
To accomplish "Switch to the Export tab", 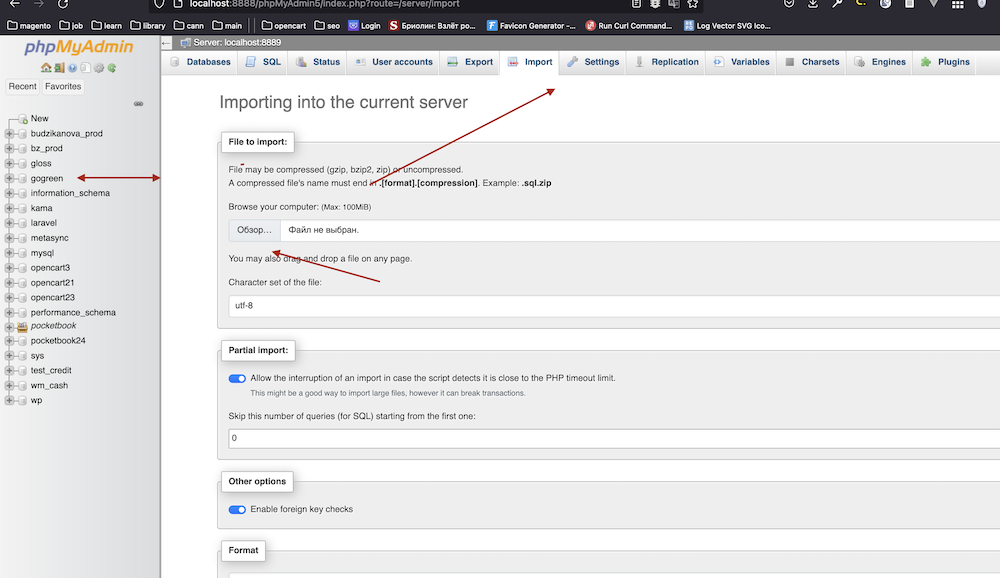I will (x=470, y=62).
